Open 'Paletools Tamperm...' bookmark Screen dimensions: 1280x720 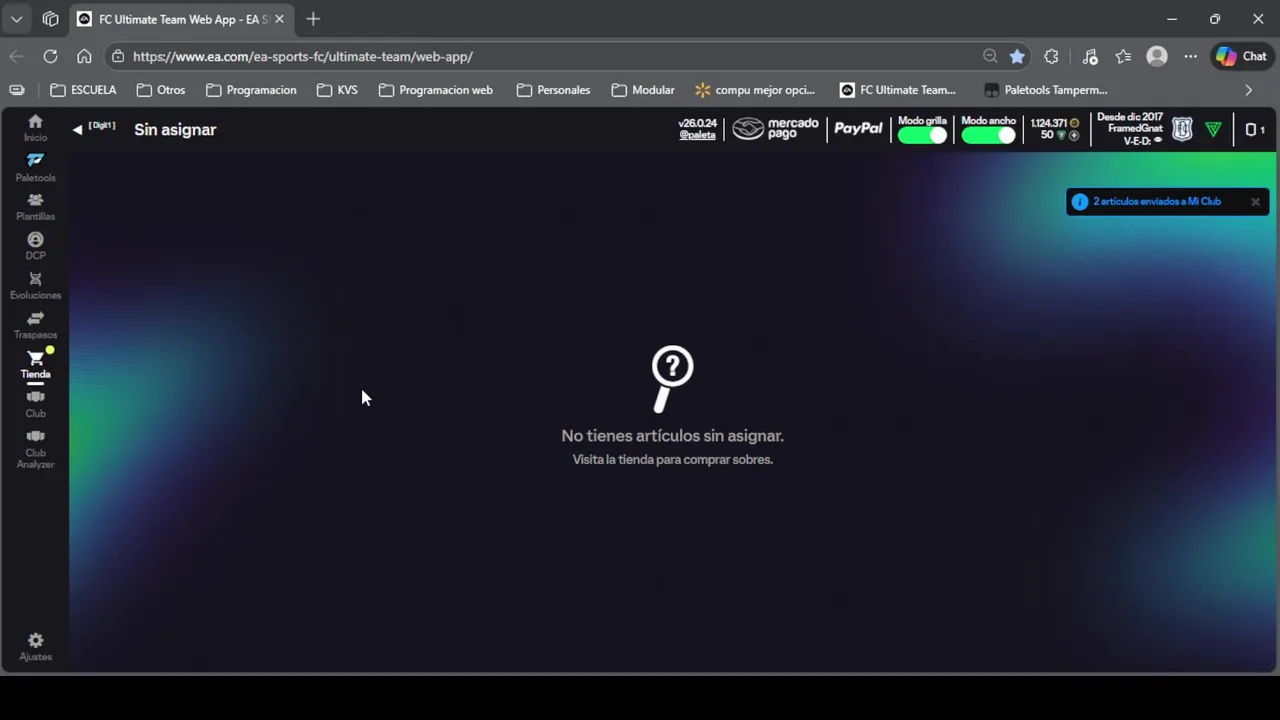pyautogui.click(x=1046, y=90)
